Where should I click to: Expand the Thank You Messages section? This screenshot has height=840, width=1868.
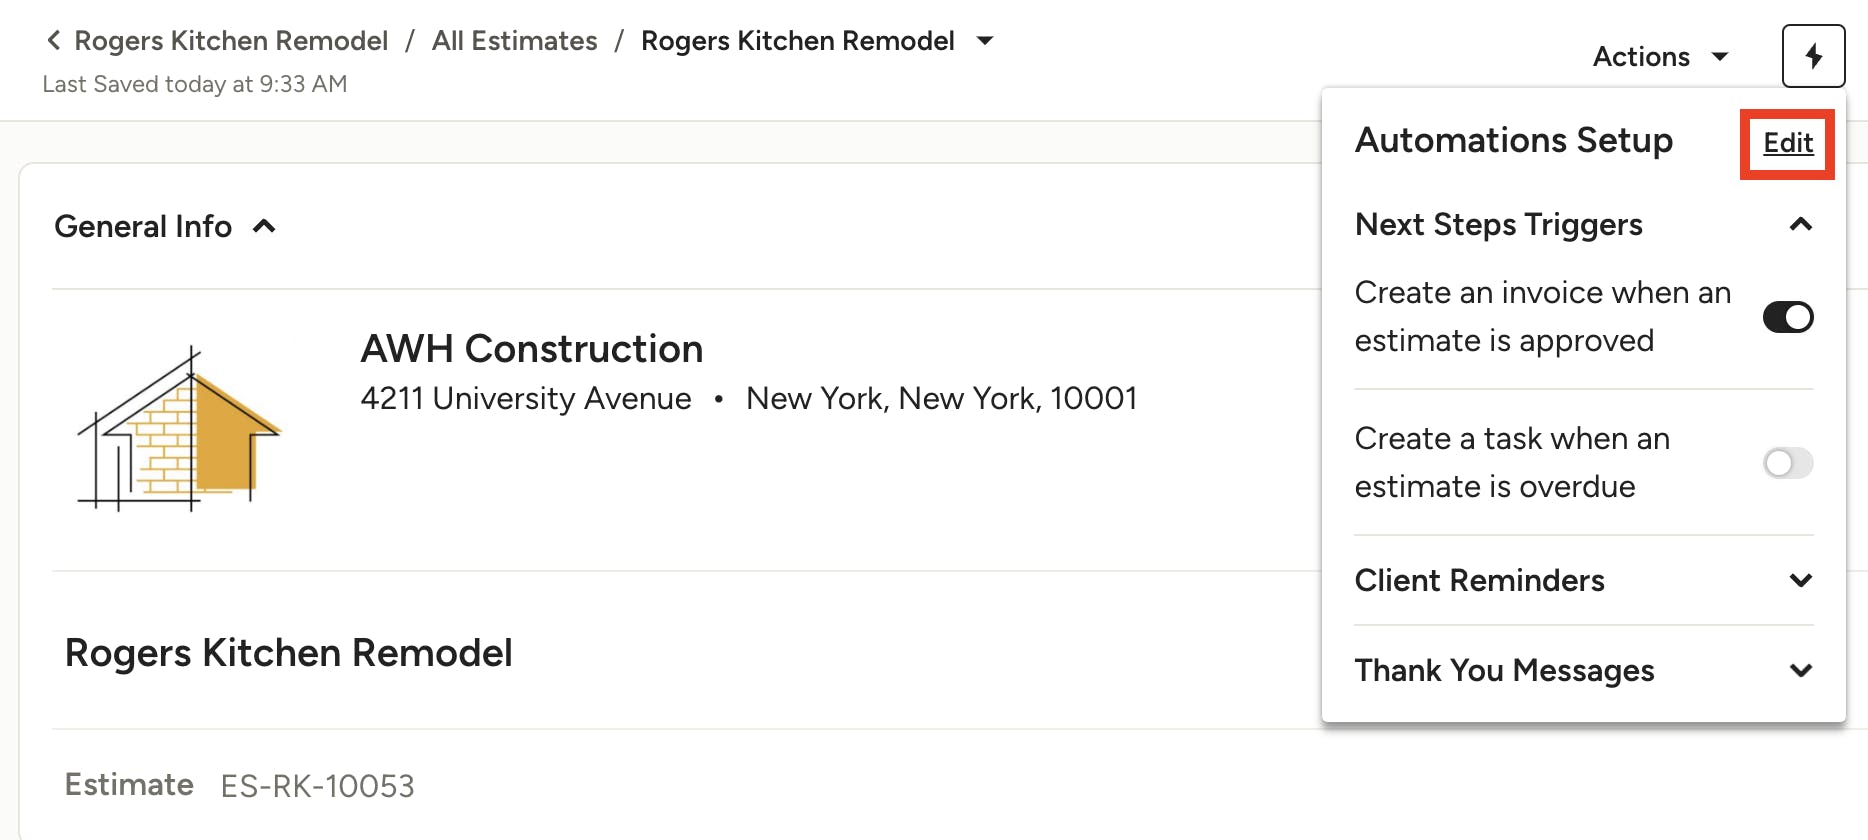[1800, 670]
